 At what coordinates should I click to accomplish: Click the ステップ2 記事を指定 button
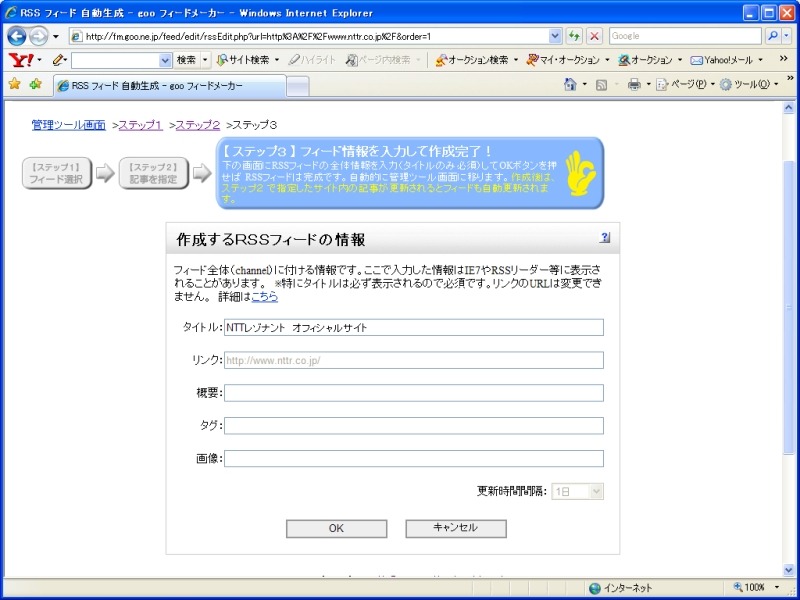[154, 173]
